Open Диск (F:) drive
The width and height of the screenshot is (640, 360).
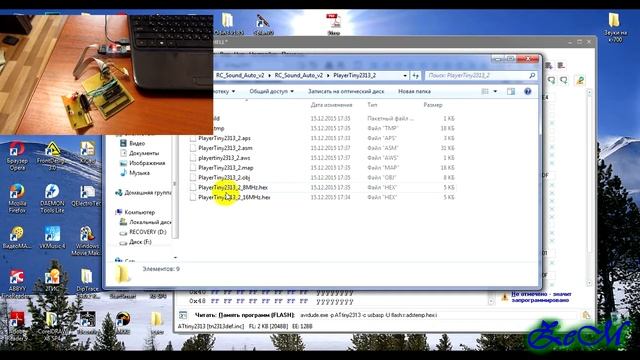tap(136, 242)
